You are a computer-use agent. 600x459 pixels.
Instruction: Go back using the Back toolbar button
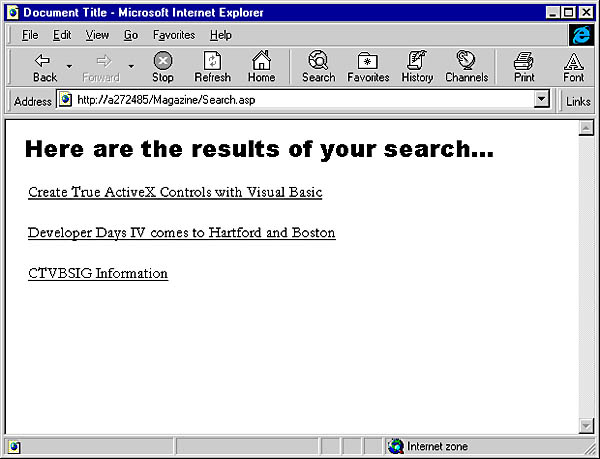pos(44,67)
